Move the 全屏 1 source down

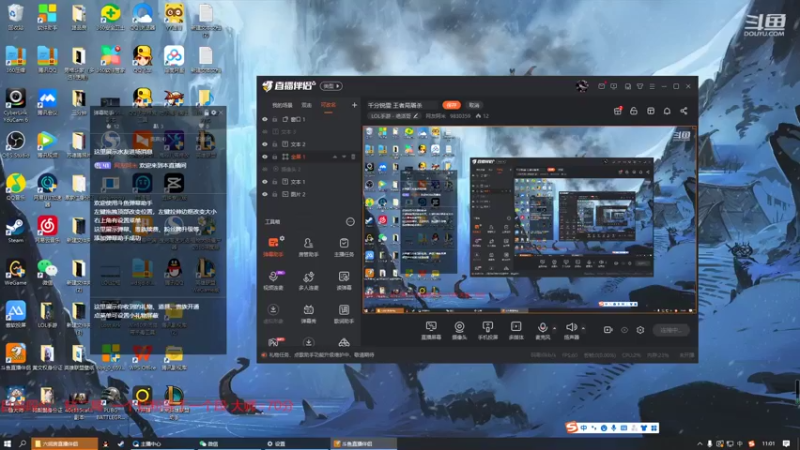tap(344, 157)
